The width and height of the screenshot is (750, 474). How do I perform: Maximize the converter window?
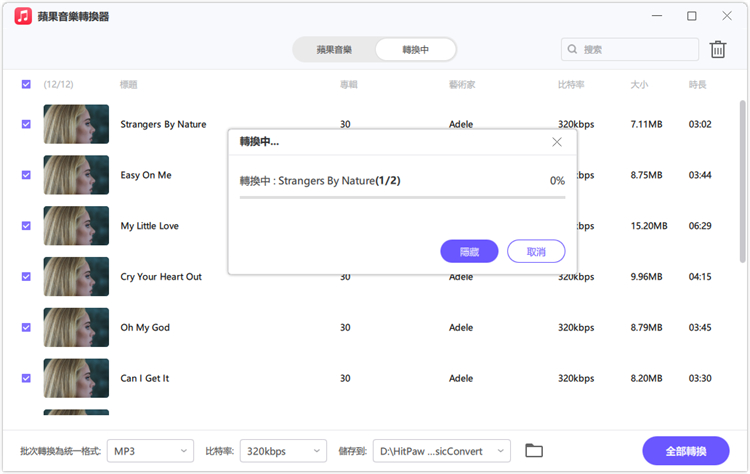click(x=692, y=16)
